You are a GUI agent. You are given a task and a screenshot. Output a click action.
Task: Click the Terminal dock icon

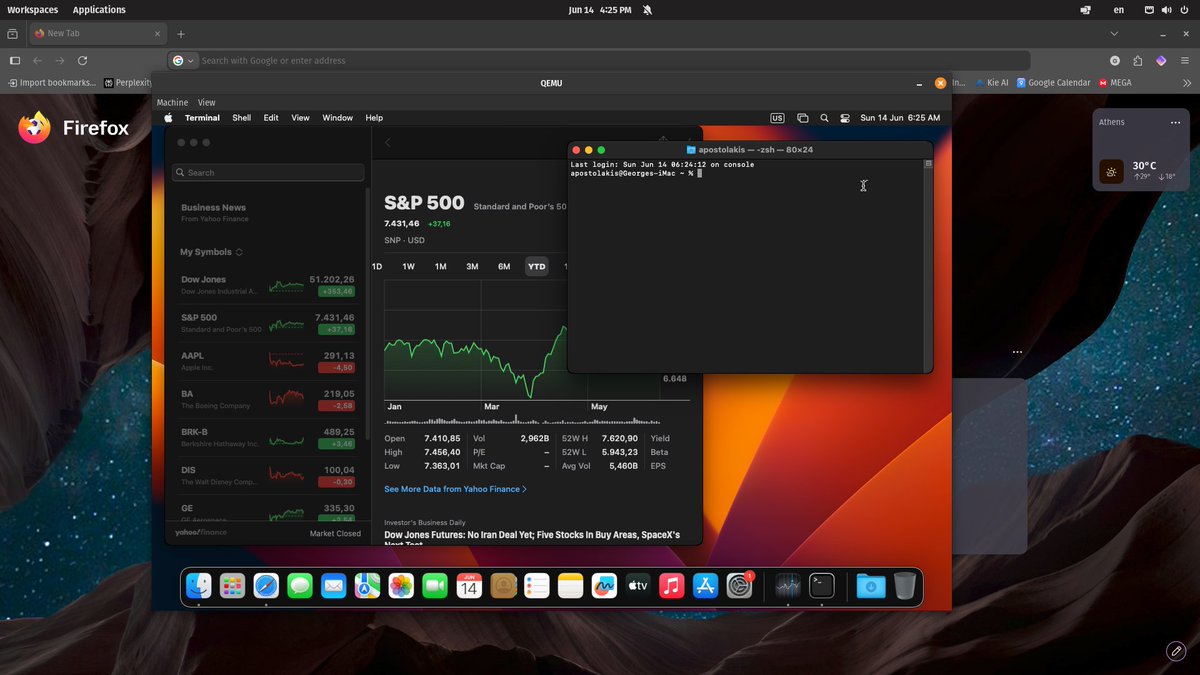(x=822, y=586)
